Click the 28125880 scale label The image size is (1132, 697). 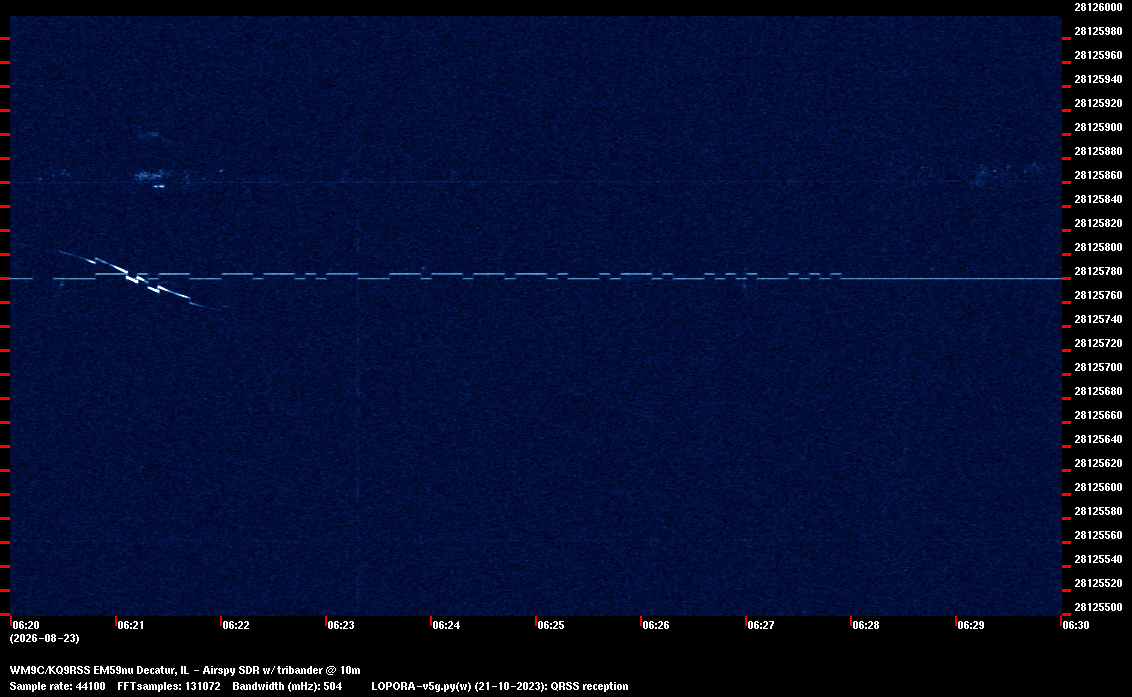pos(1098,151)
